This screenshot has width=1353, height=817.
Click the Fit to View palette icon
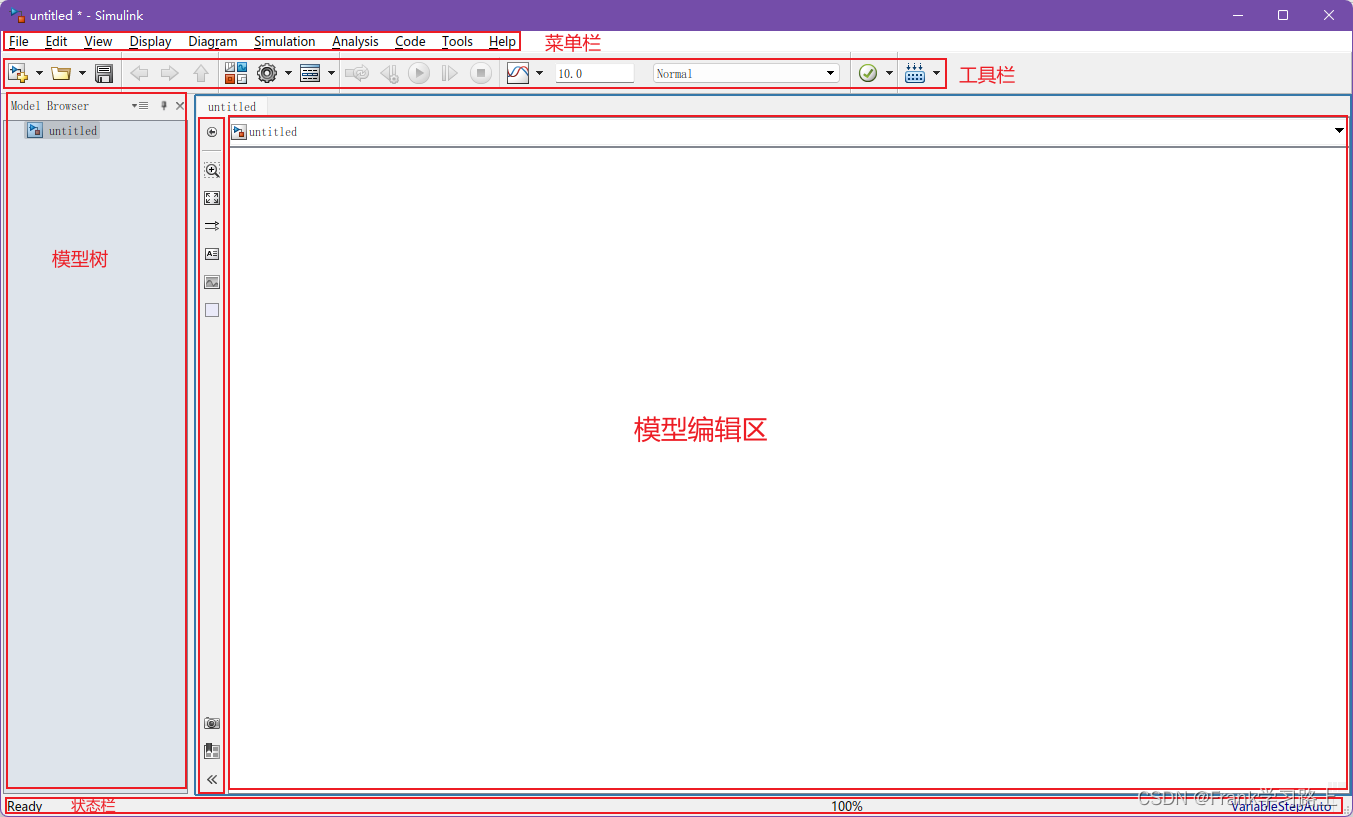[211, 197]
